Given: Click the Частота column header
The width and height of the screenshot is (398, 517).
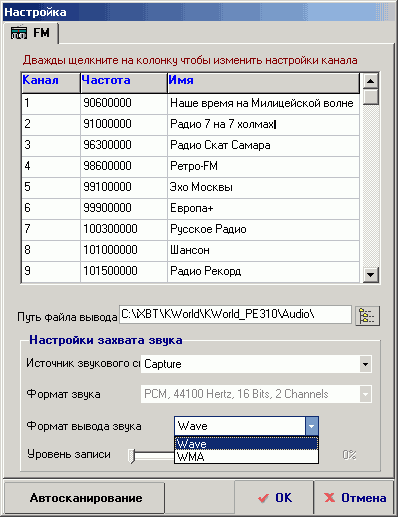Looking at the screenshot, I should click(x=124, y=83).
